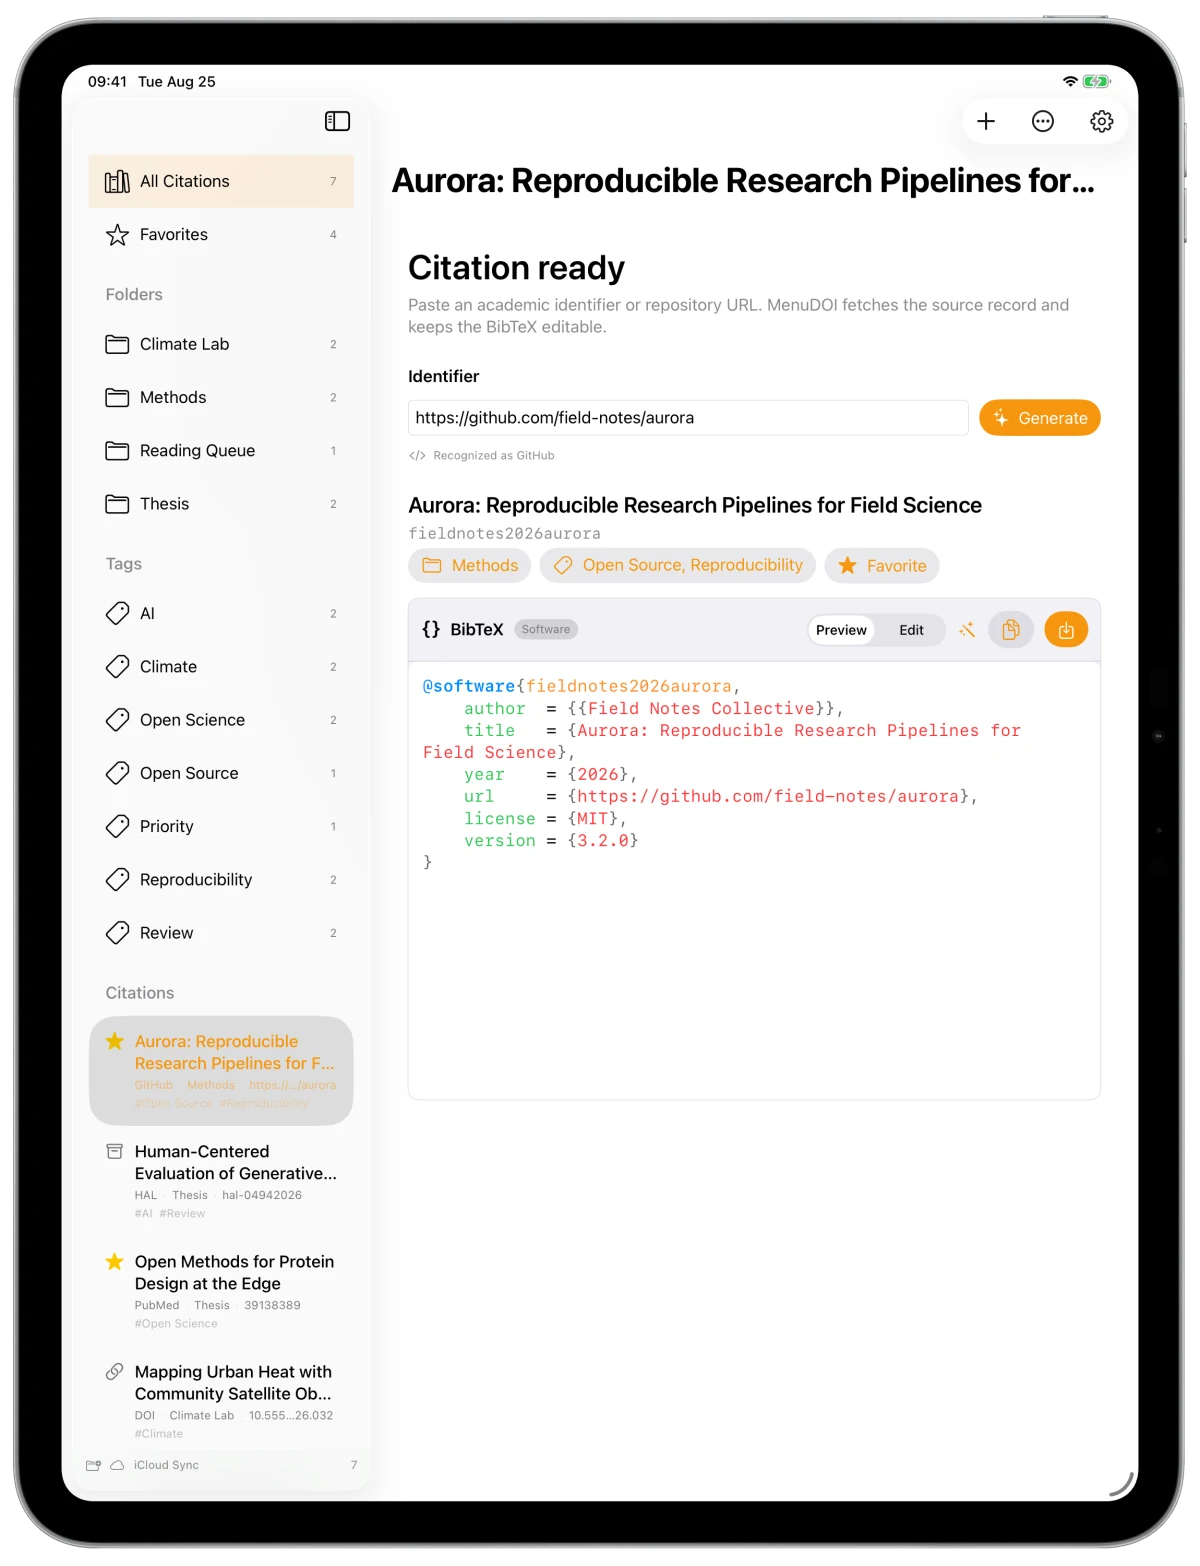The height and width of the screenshot is (1566, 1200).
Task: Click the link icon on Mapping Urban Heat
Action: coord(115,1372)
